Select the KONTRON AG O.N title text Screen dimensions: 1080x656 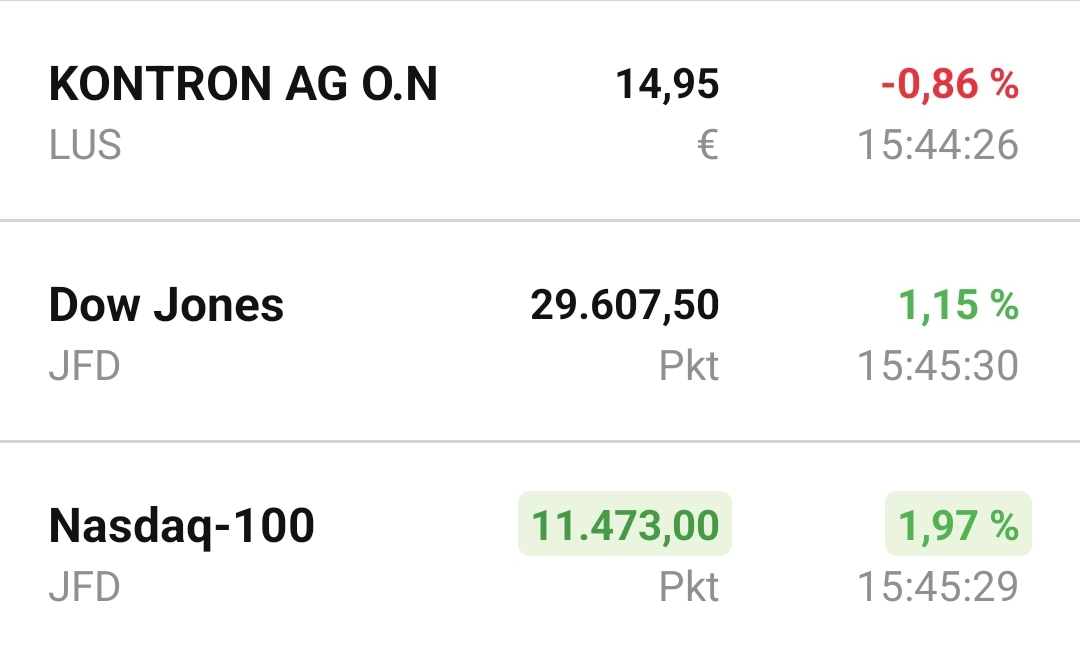pos(243,84)
